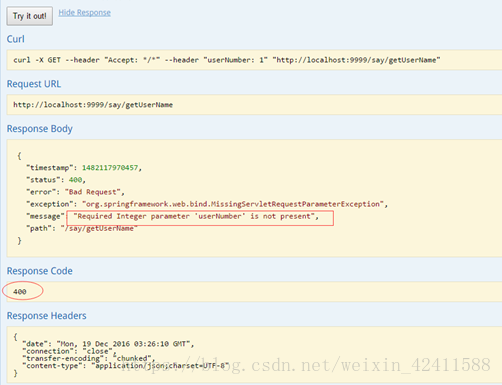502x385 pixels.
Task: Click the 400 response code value
Action: click(x=20, y=292)
